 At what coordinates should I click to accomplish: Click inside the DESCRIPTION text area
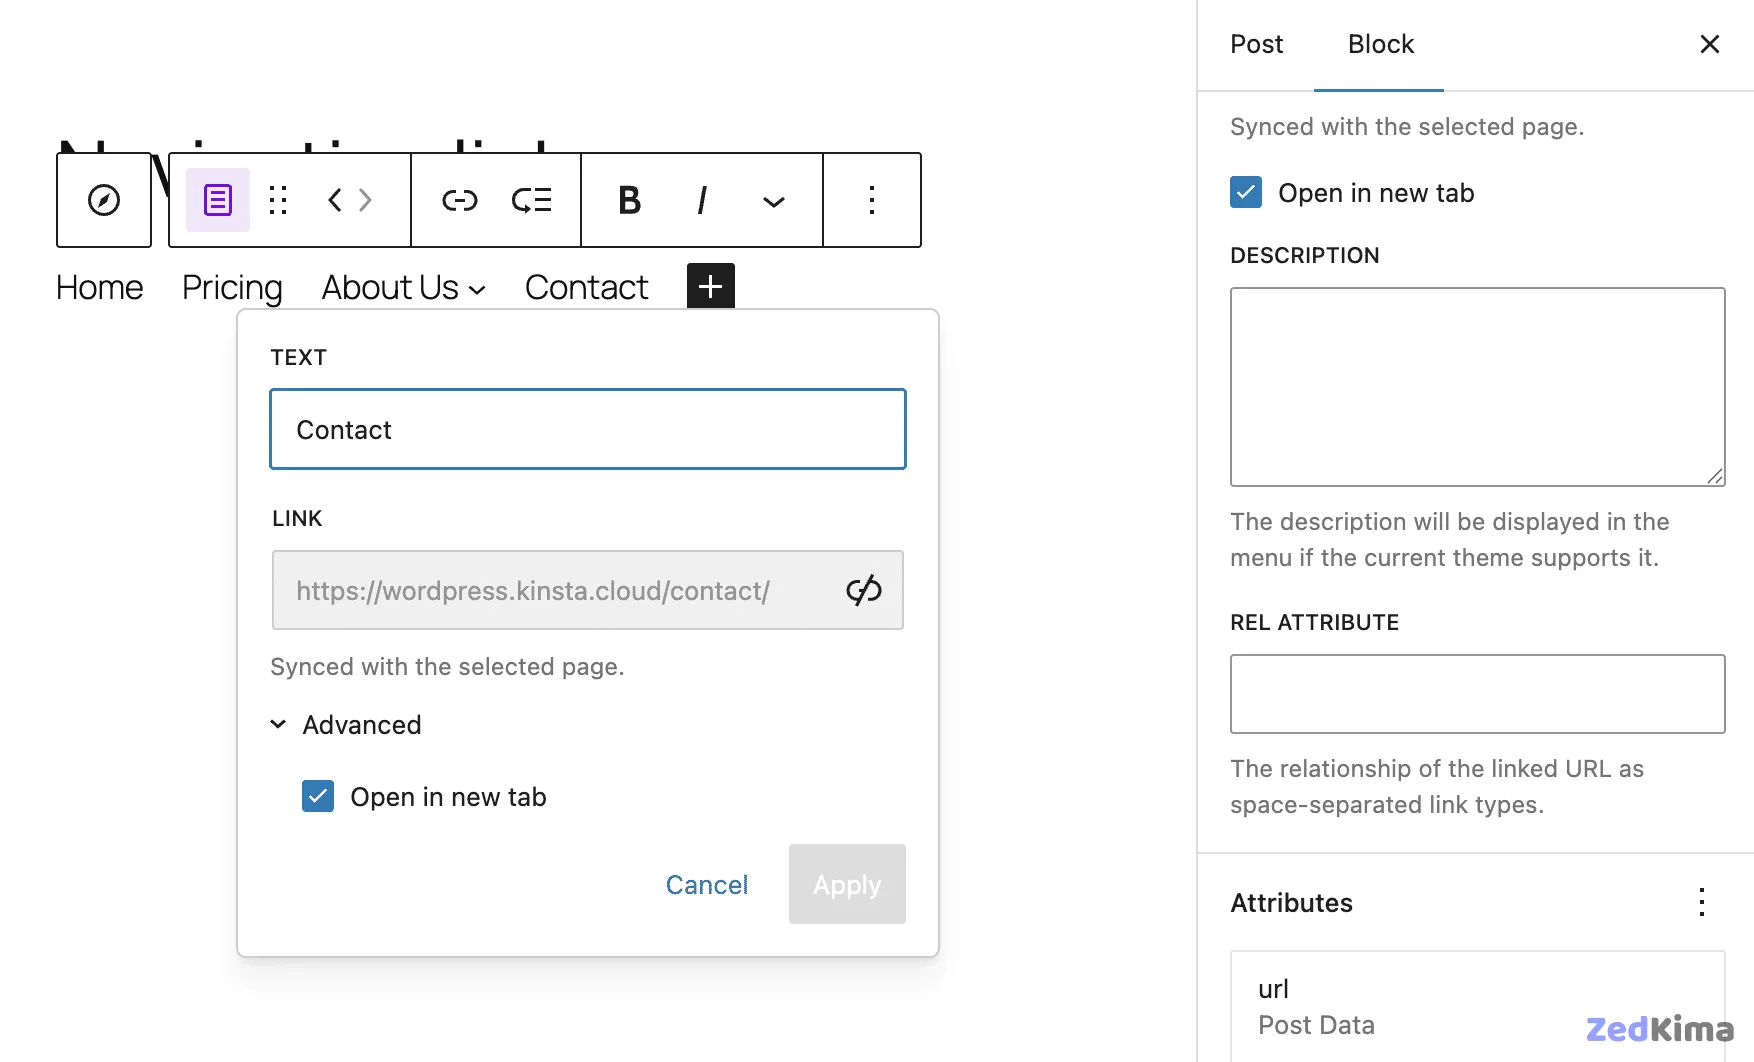1476,387
